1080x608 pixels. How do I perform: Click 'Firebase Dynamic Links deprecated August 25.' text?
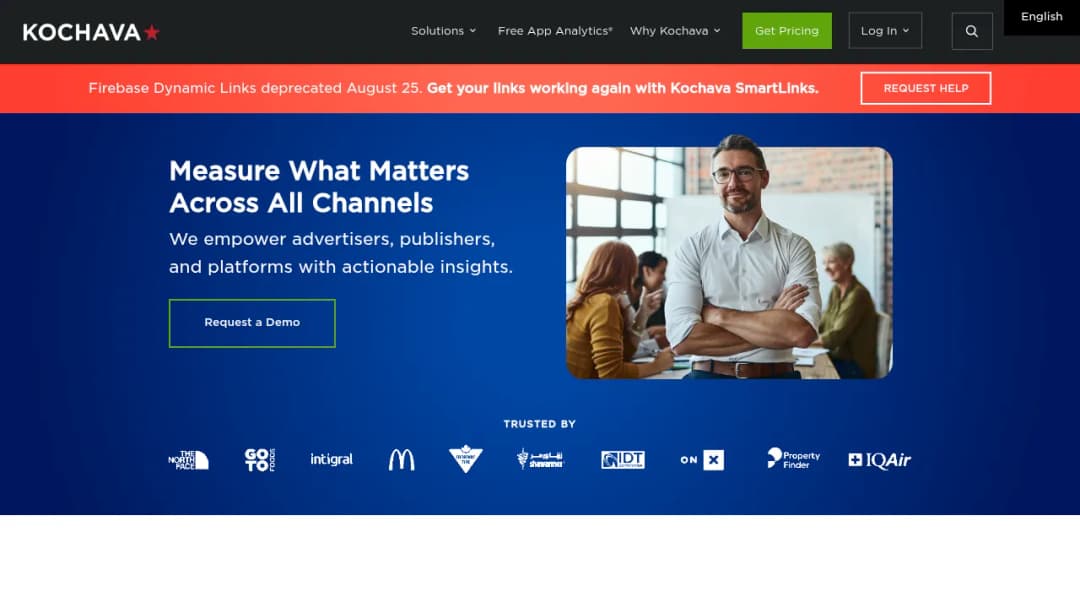point(255,88)
